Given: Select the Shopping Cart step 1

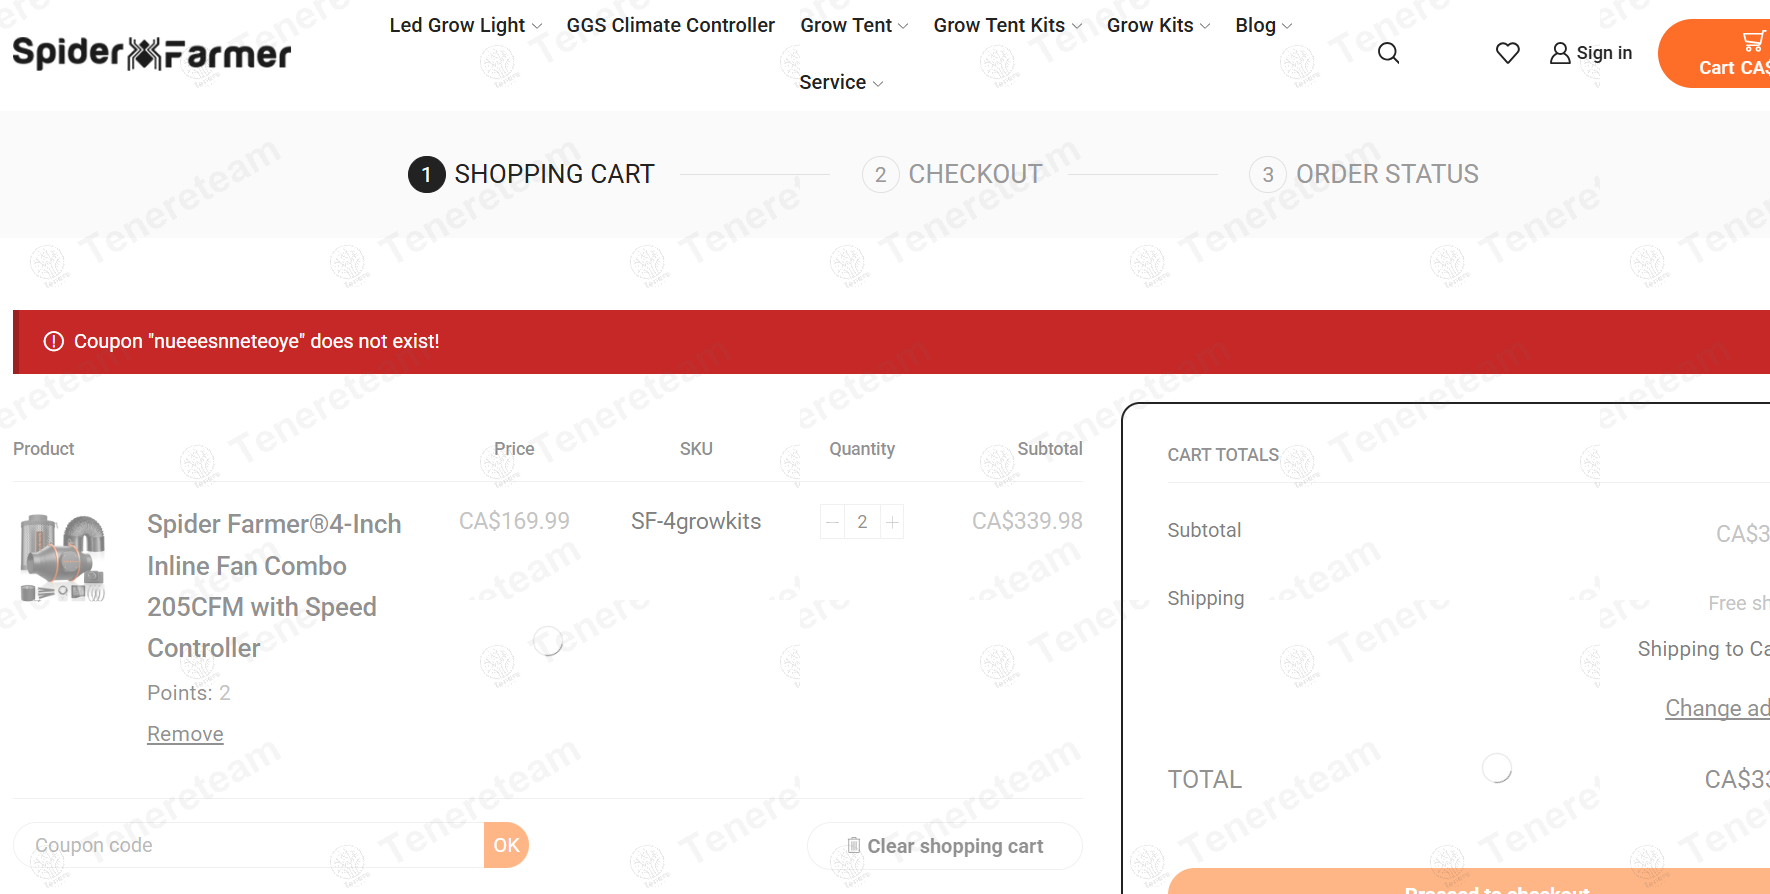Looking at the screenshot, I should click(x=531, y=174).
